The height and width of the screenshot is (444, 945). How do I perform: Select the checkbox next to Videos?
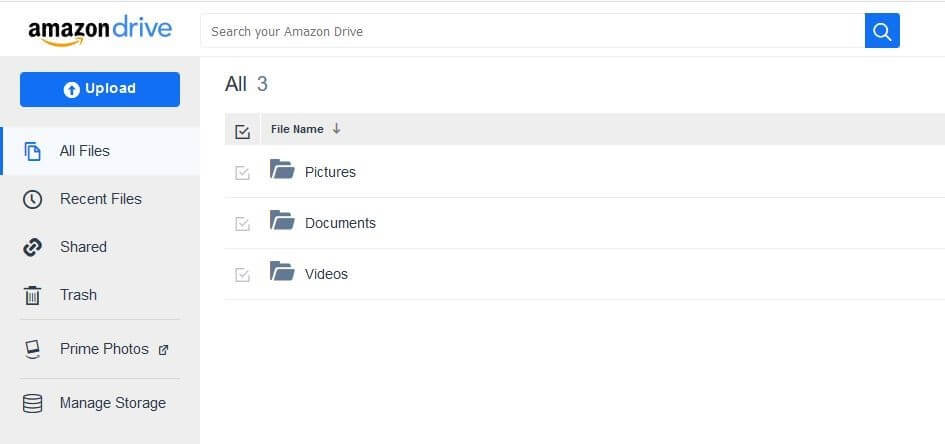click(x=242, y=275)
